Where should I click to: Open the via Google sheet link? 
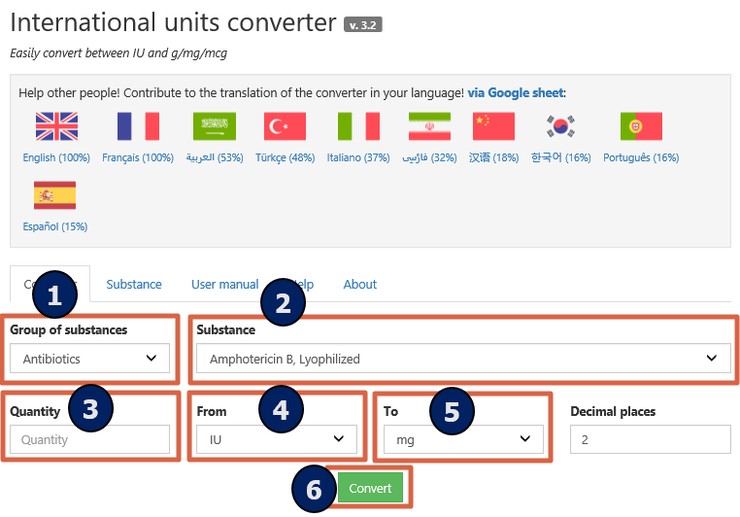[516, 92]
